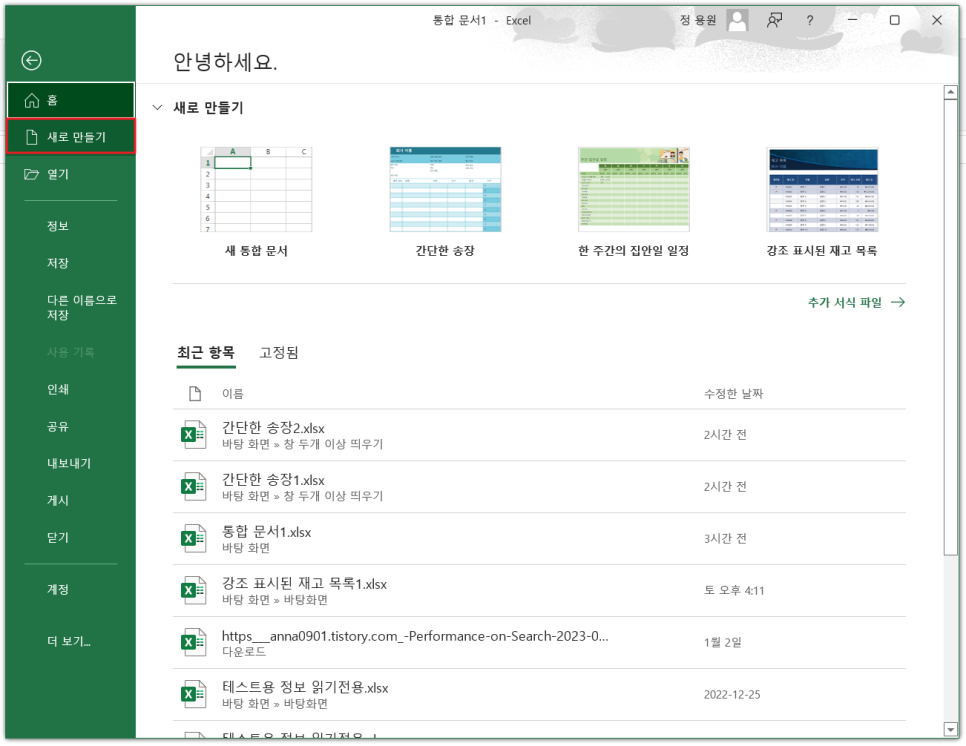The height and width of the screenshot is (746, 966).
Task: Click the Home house icon in sidebar
Action: pos(31,100)
